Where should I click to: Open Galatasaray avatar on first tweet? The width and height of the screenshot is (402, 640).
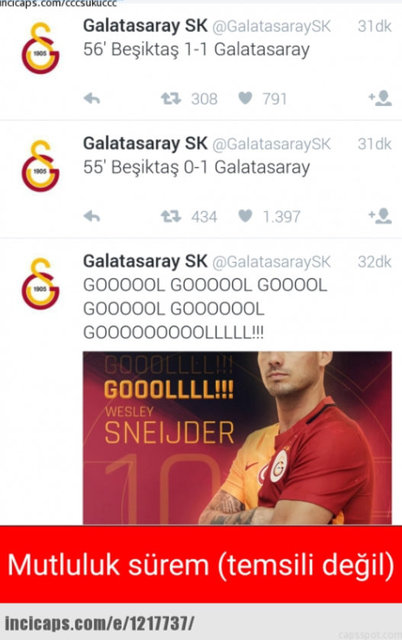(x=40, y=48)
